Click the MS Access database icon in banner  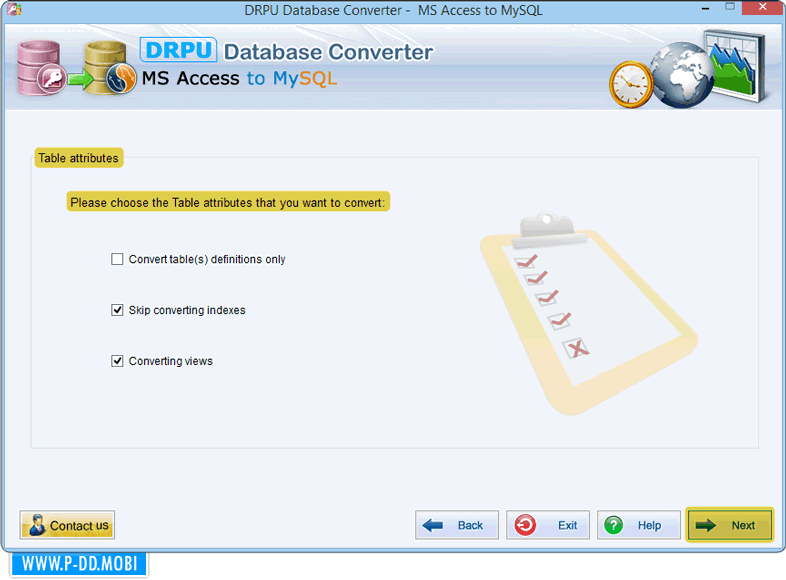[41, 69]
